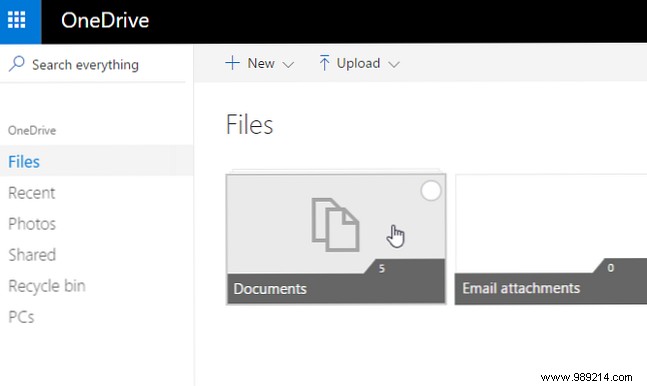The width and height of the screenshot is (647, 386).
Task: Click the documents icon in Documents tile
Action: pos(335,225)
